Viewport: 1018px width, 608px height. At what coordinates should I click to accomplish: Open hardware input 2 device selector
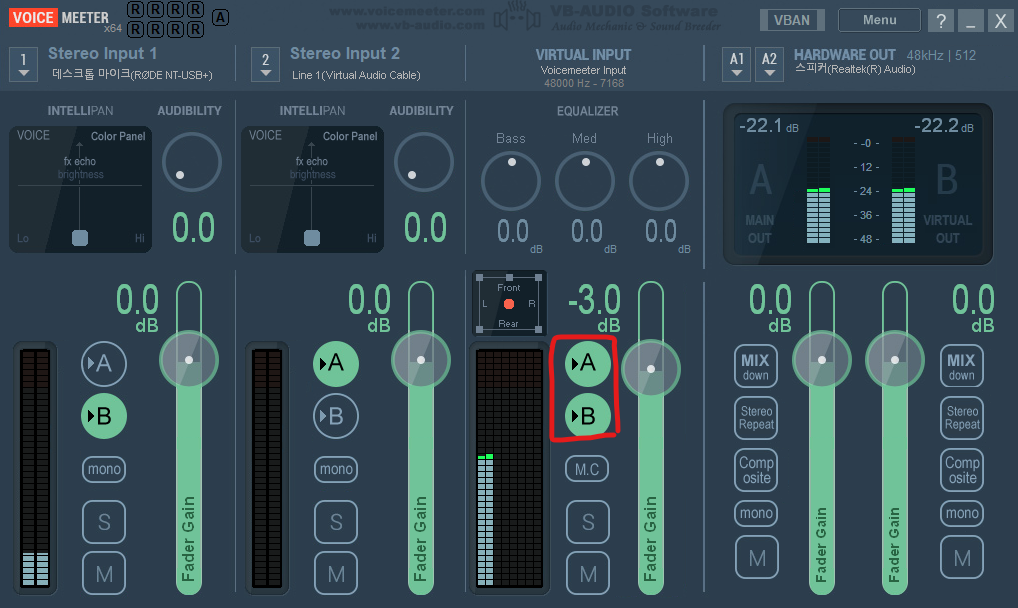click(x=266, y=65)
